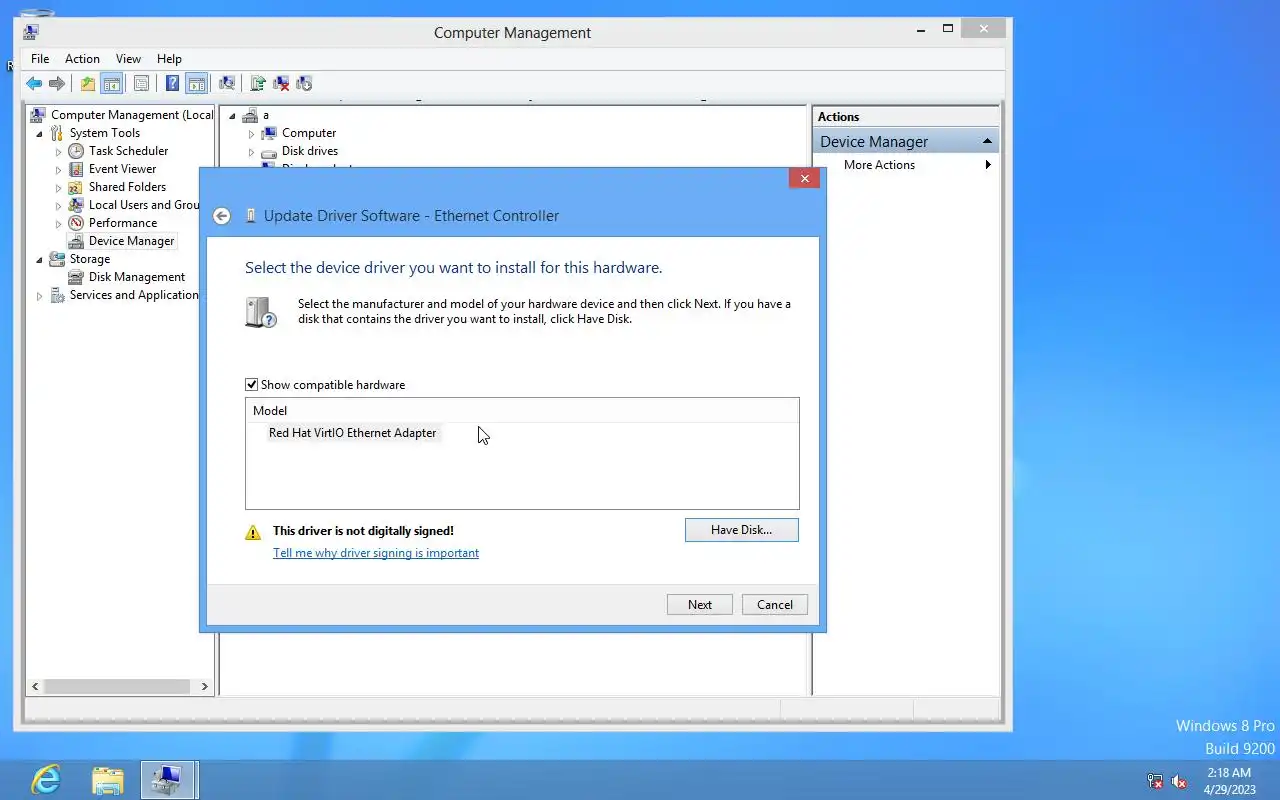Open the Action menu
The height and width of the screenshot is (800, 1280).
click(x=82, y=59)
